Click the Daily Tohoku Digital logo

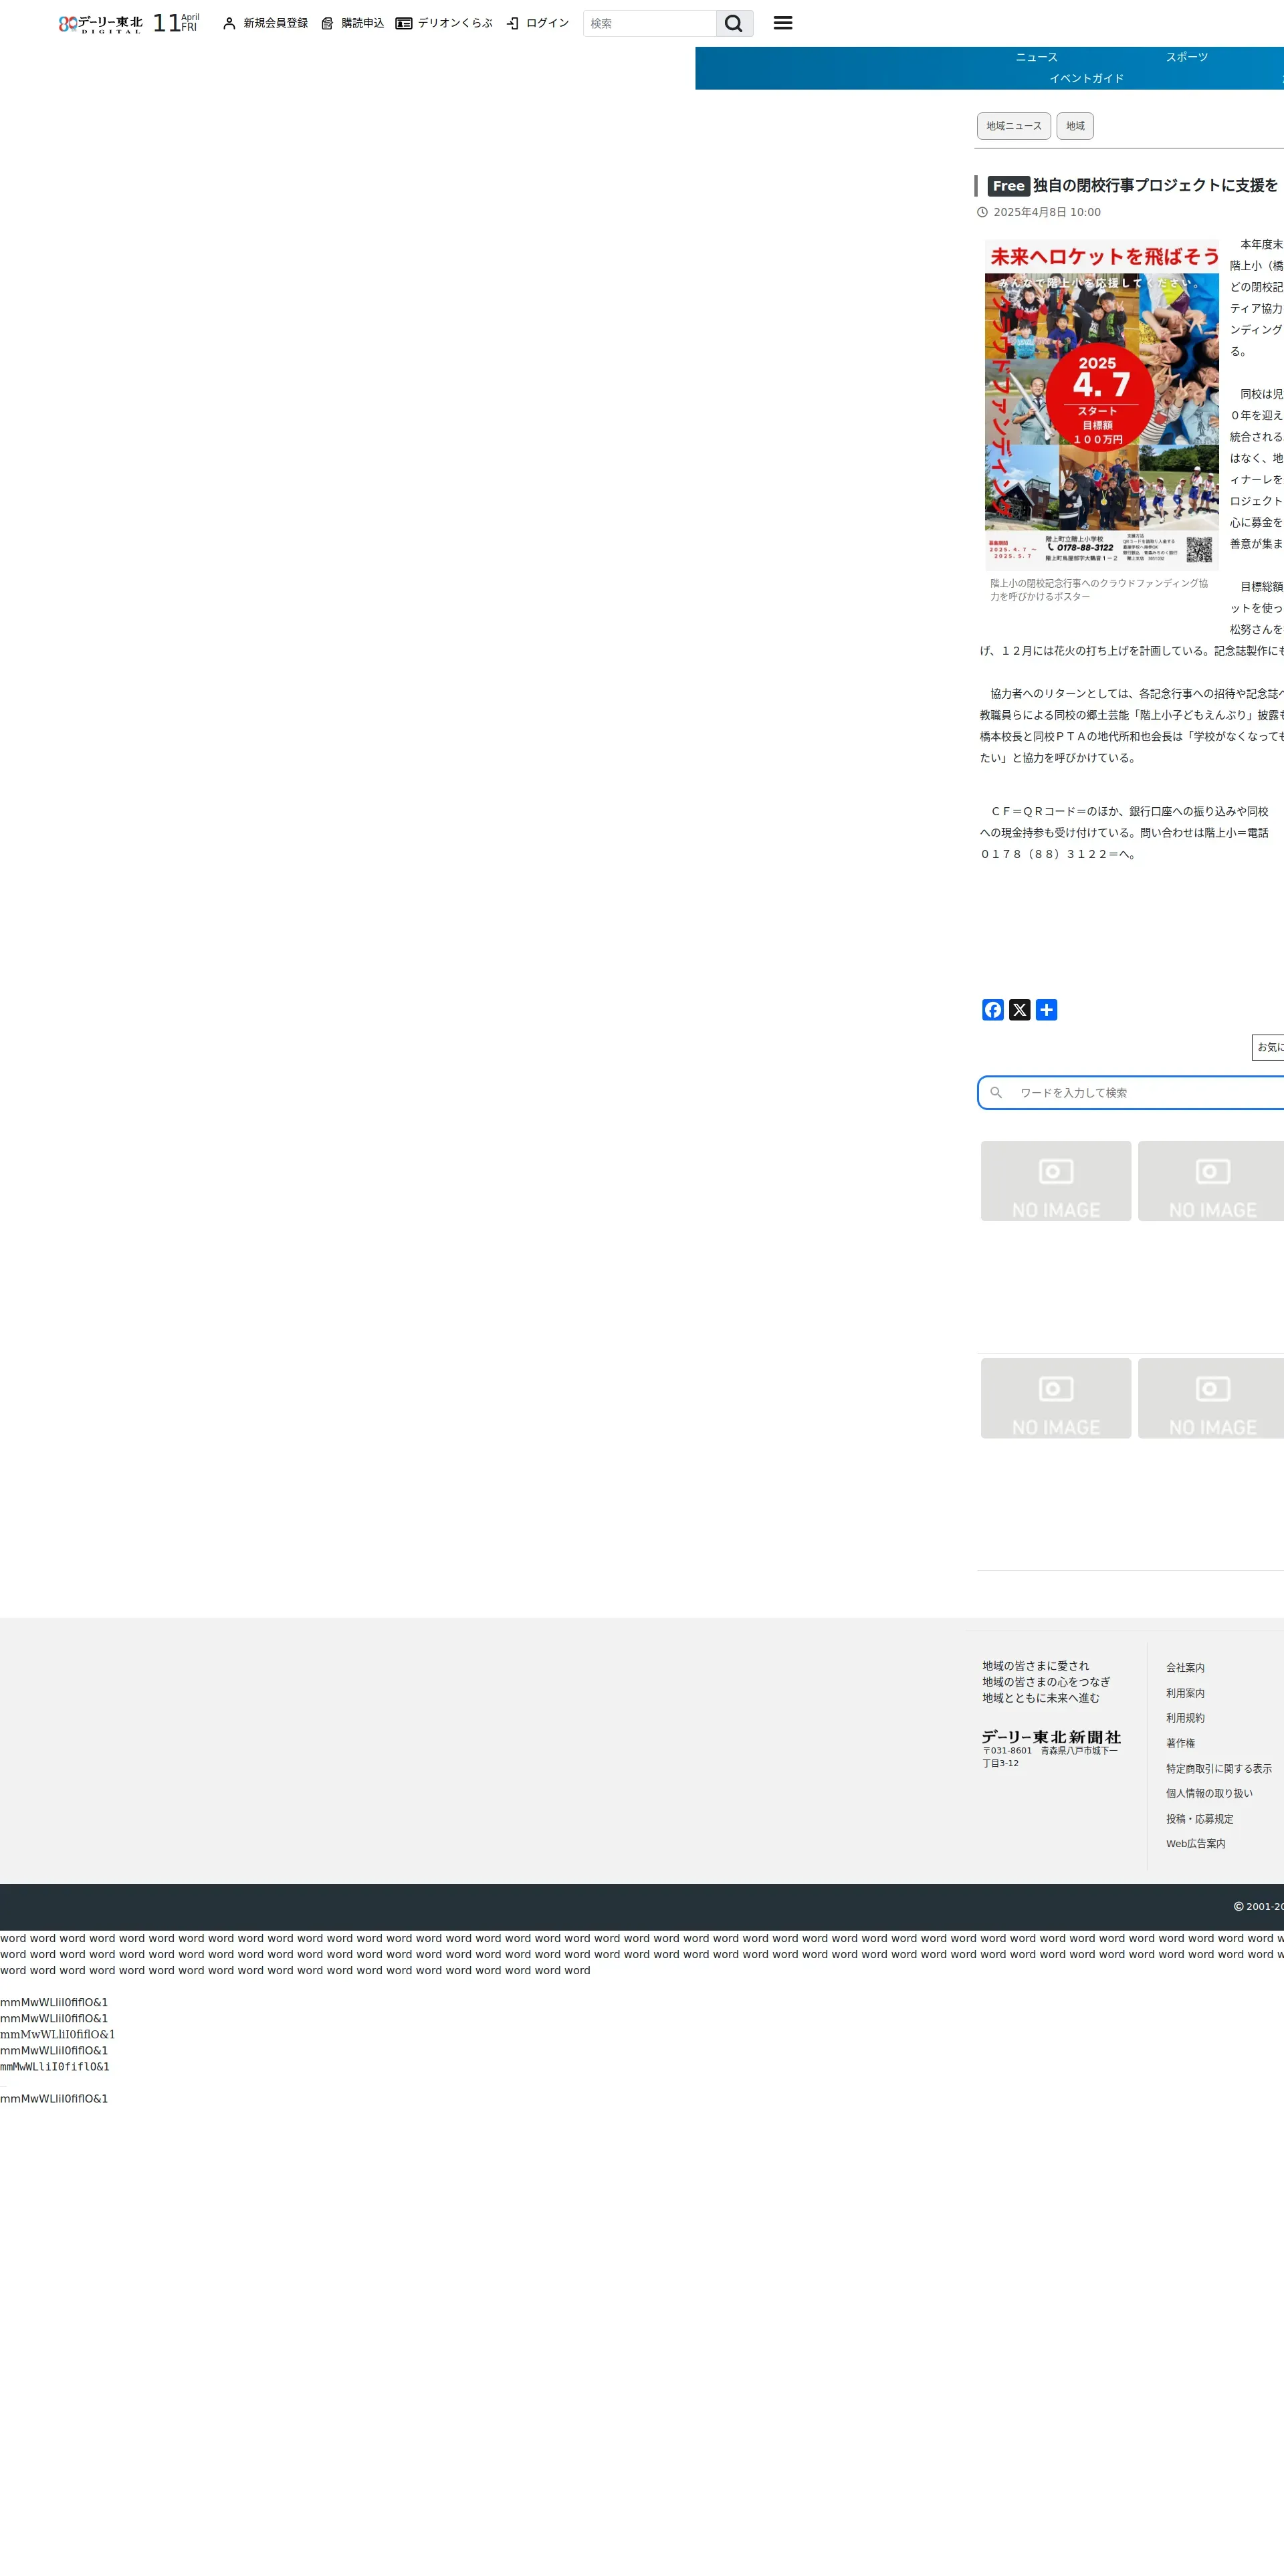point(100,23)
